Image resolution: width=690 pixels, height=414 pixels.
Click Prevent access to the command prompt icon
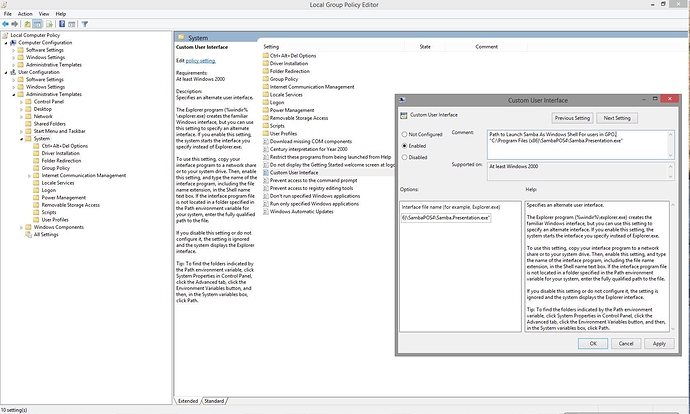(x=266, y=180)
